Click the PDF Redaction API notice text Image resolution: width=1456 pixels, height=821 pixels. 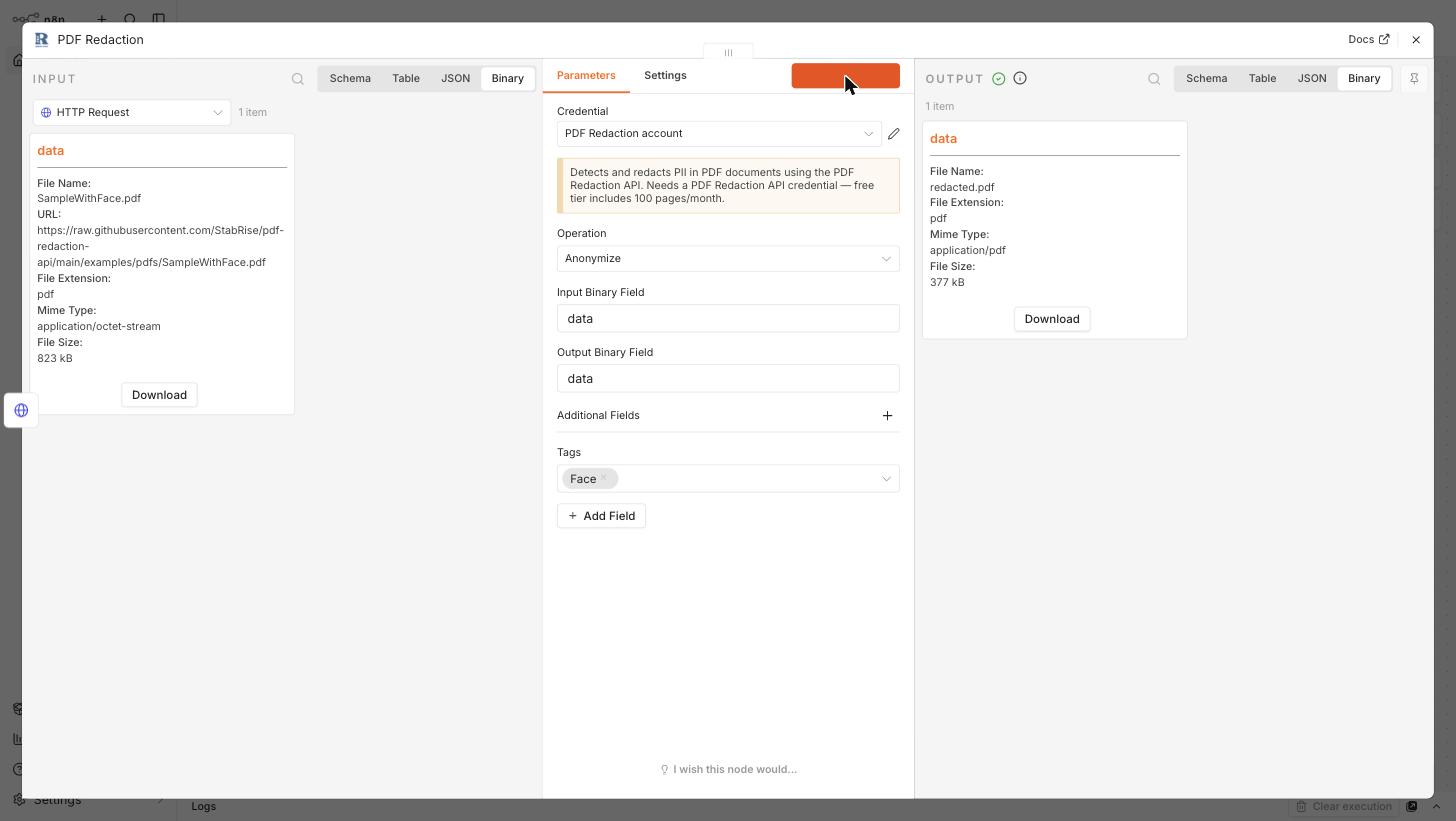coord(722,186)
